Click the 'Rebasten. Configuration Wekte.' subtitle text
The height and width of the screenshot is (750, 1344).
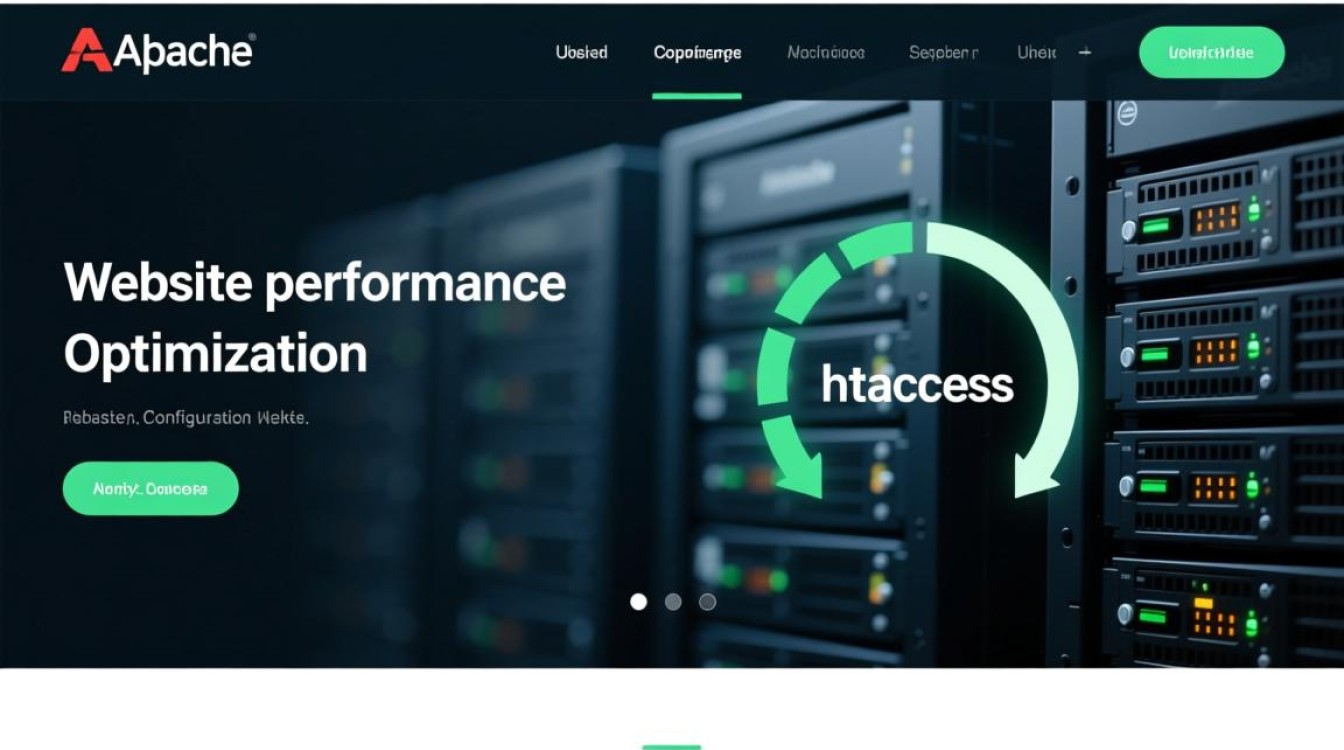pos(186,418)
